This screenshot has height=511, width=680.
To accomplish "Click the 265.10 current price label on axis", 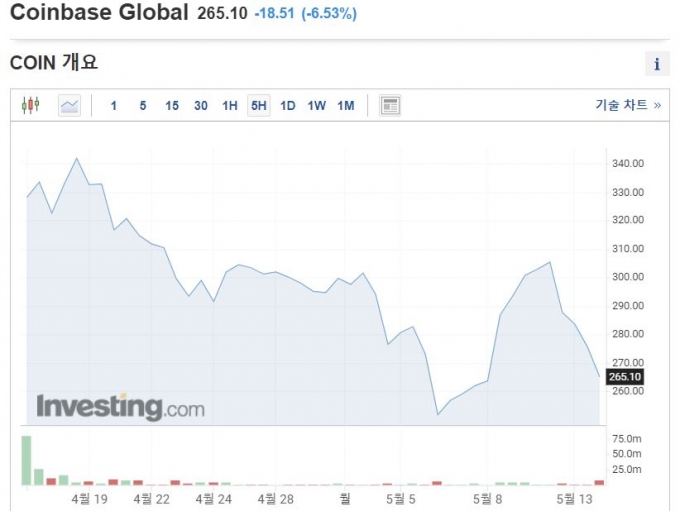I will 624,377.
